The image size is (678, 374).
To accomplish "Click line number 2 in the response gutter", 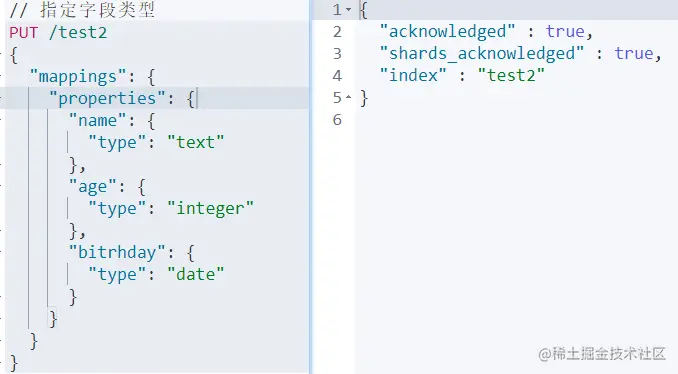I will 337,32.
